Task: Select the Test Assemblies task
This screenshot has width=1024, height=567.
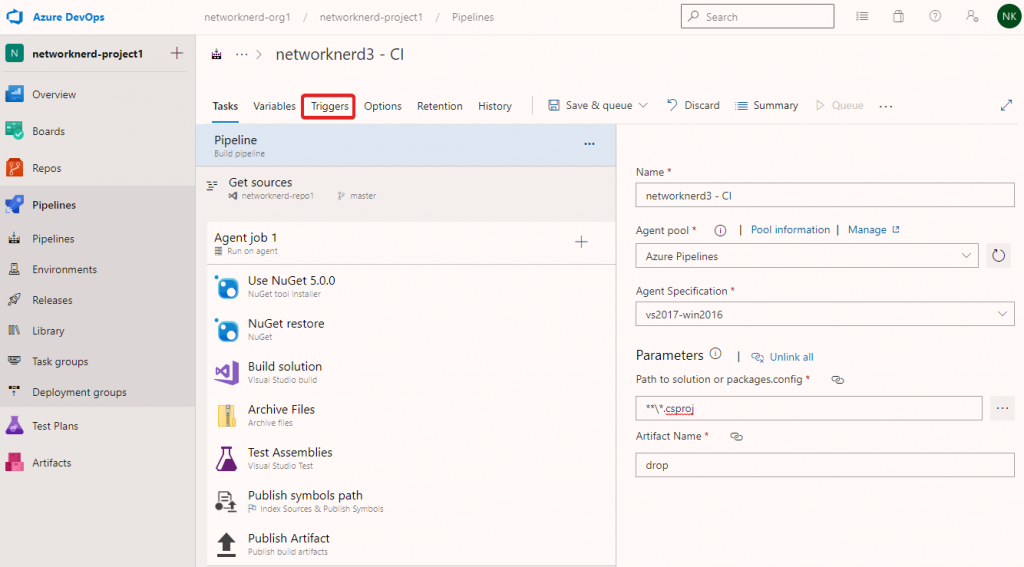Action: (411, 459)
